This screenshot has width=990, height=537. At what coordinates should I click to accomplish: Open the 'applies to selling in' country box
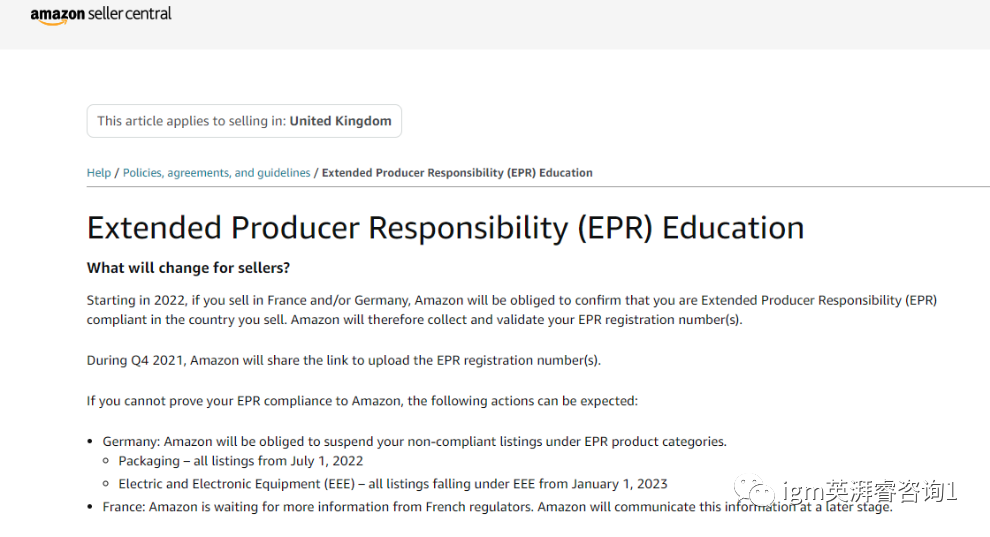[244, 121]
